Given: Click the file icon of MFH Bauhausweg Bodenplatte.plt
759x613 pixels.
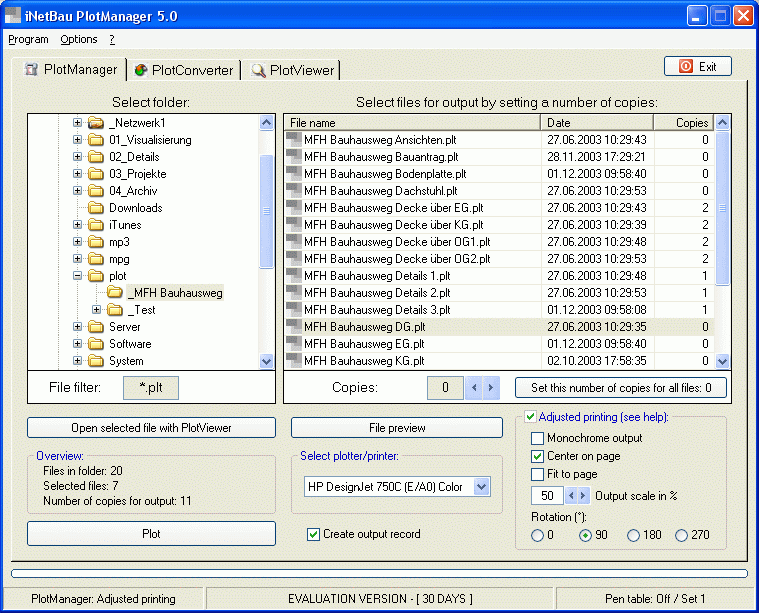Looking at the screenshot, I should [294, 173].
